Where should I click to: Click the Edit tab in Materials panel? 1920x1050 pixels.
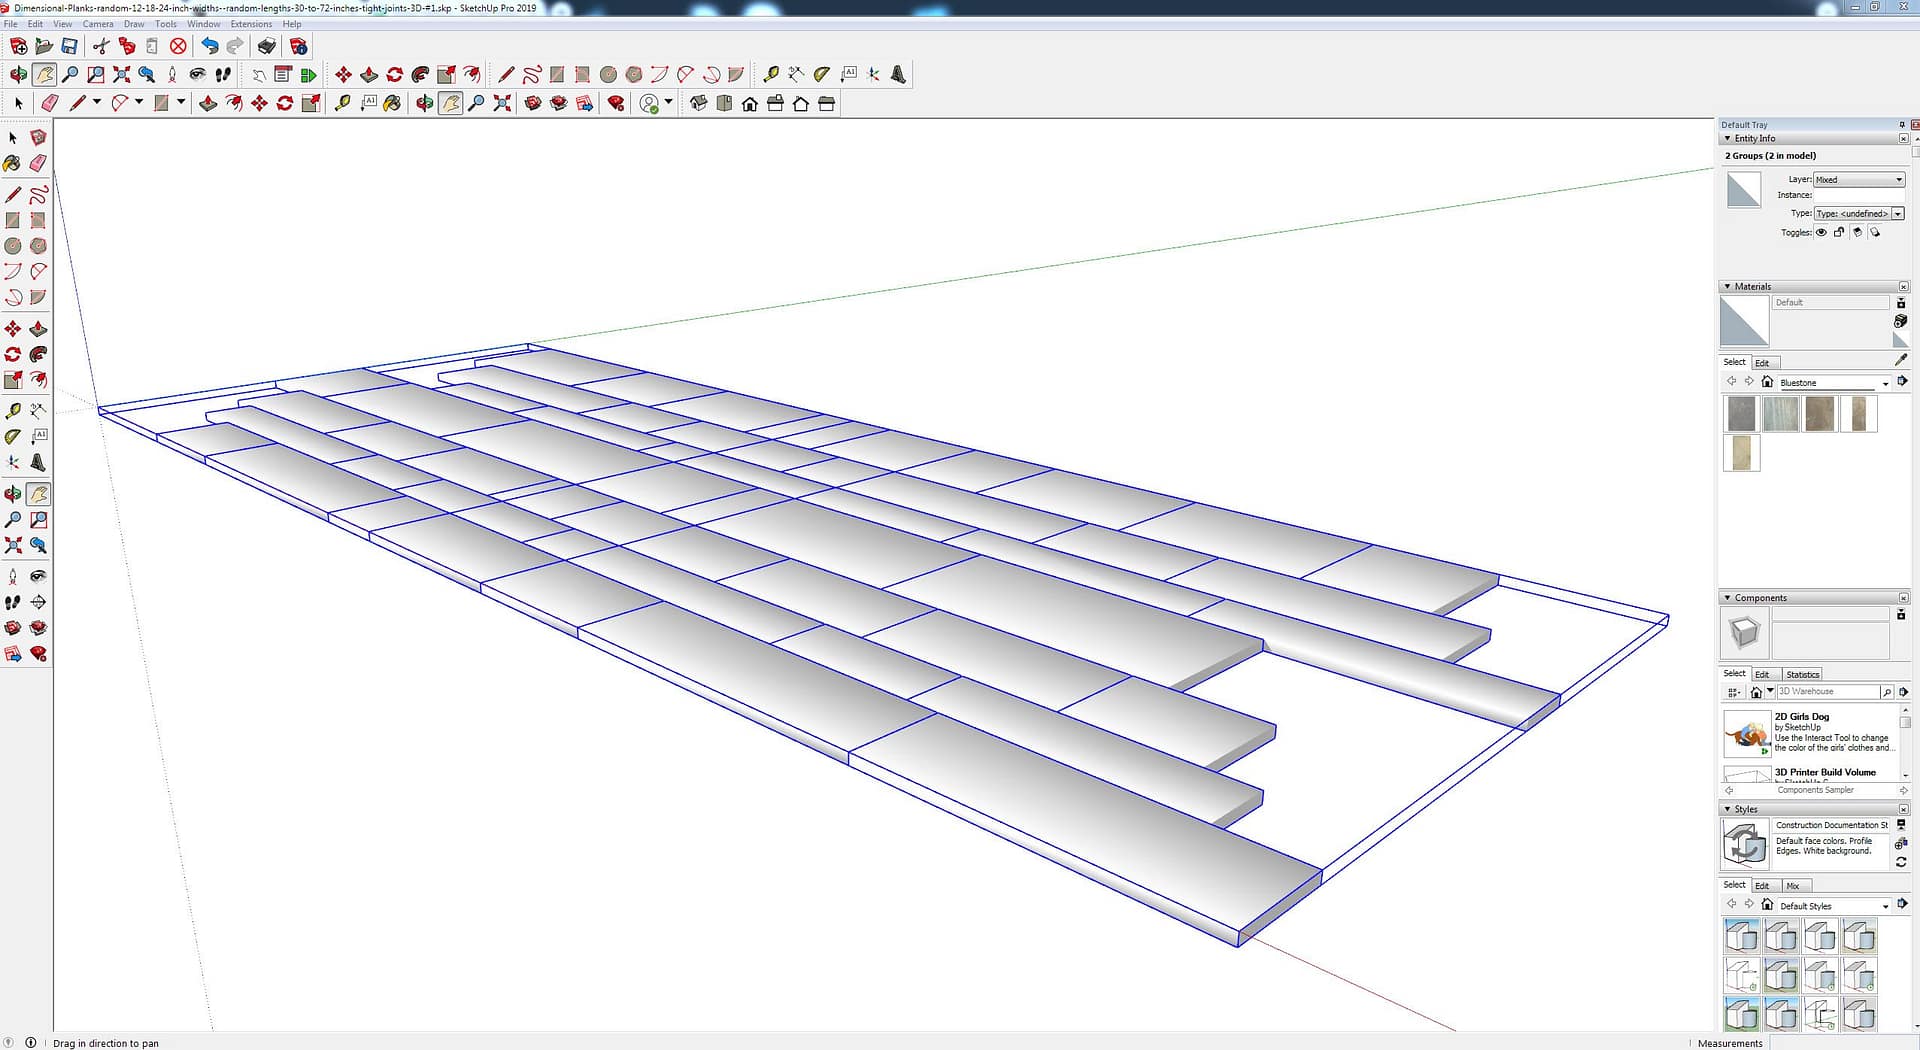tap(1762, 363)
